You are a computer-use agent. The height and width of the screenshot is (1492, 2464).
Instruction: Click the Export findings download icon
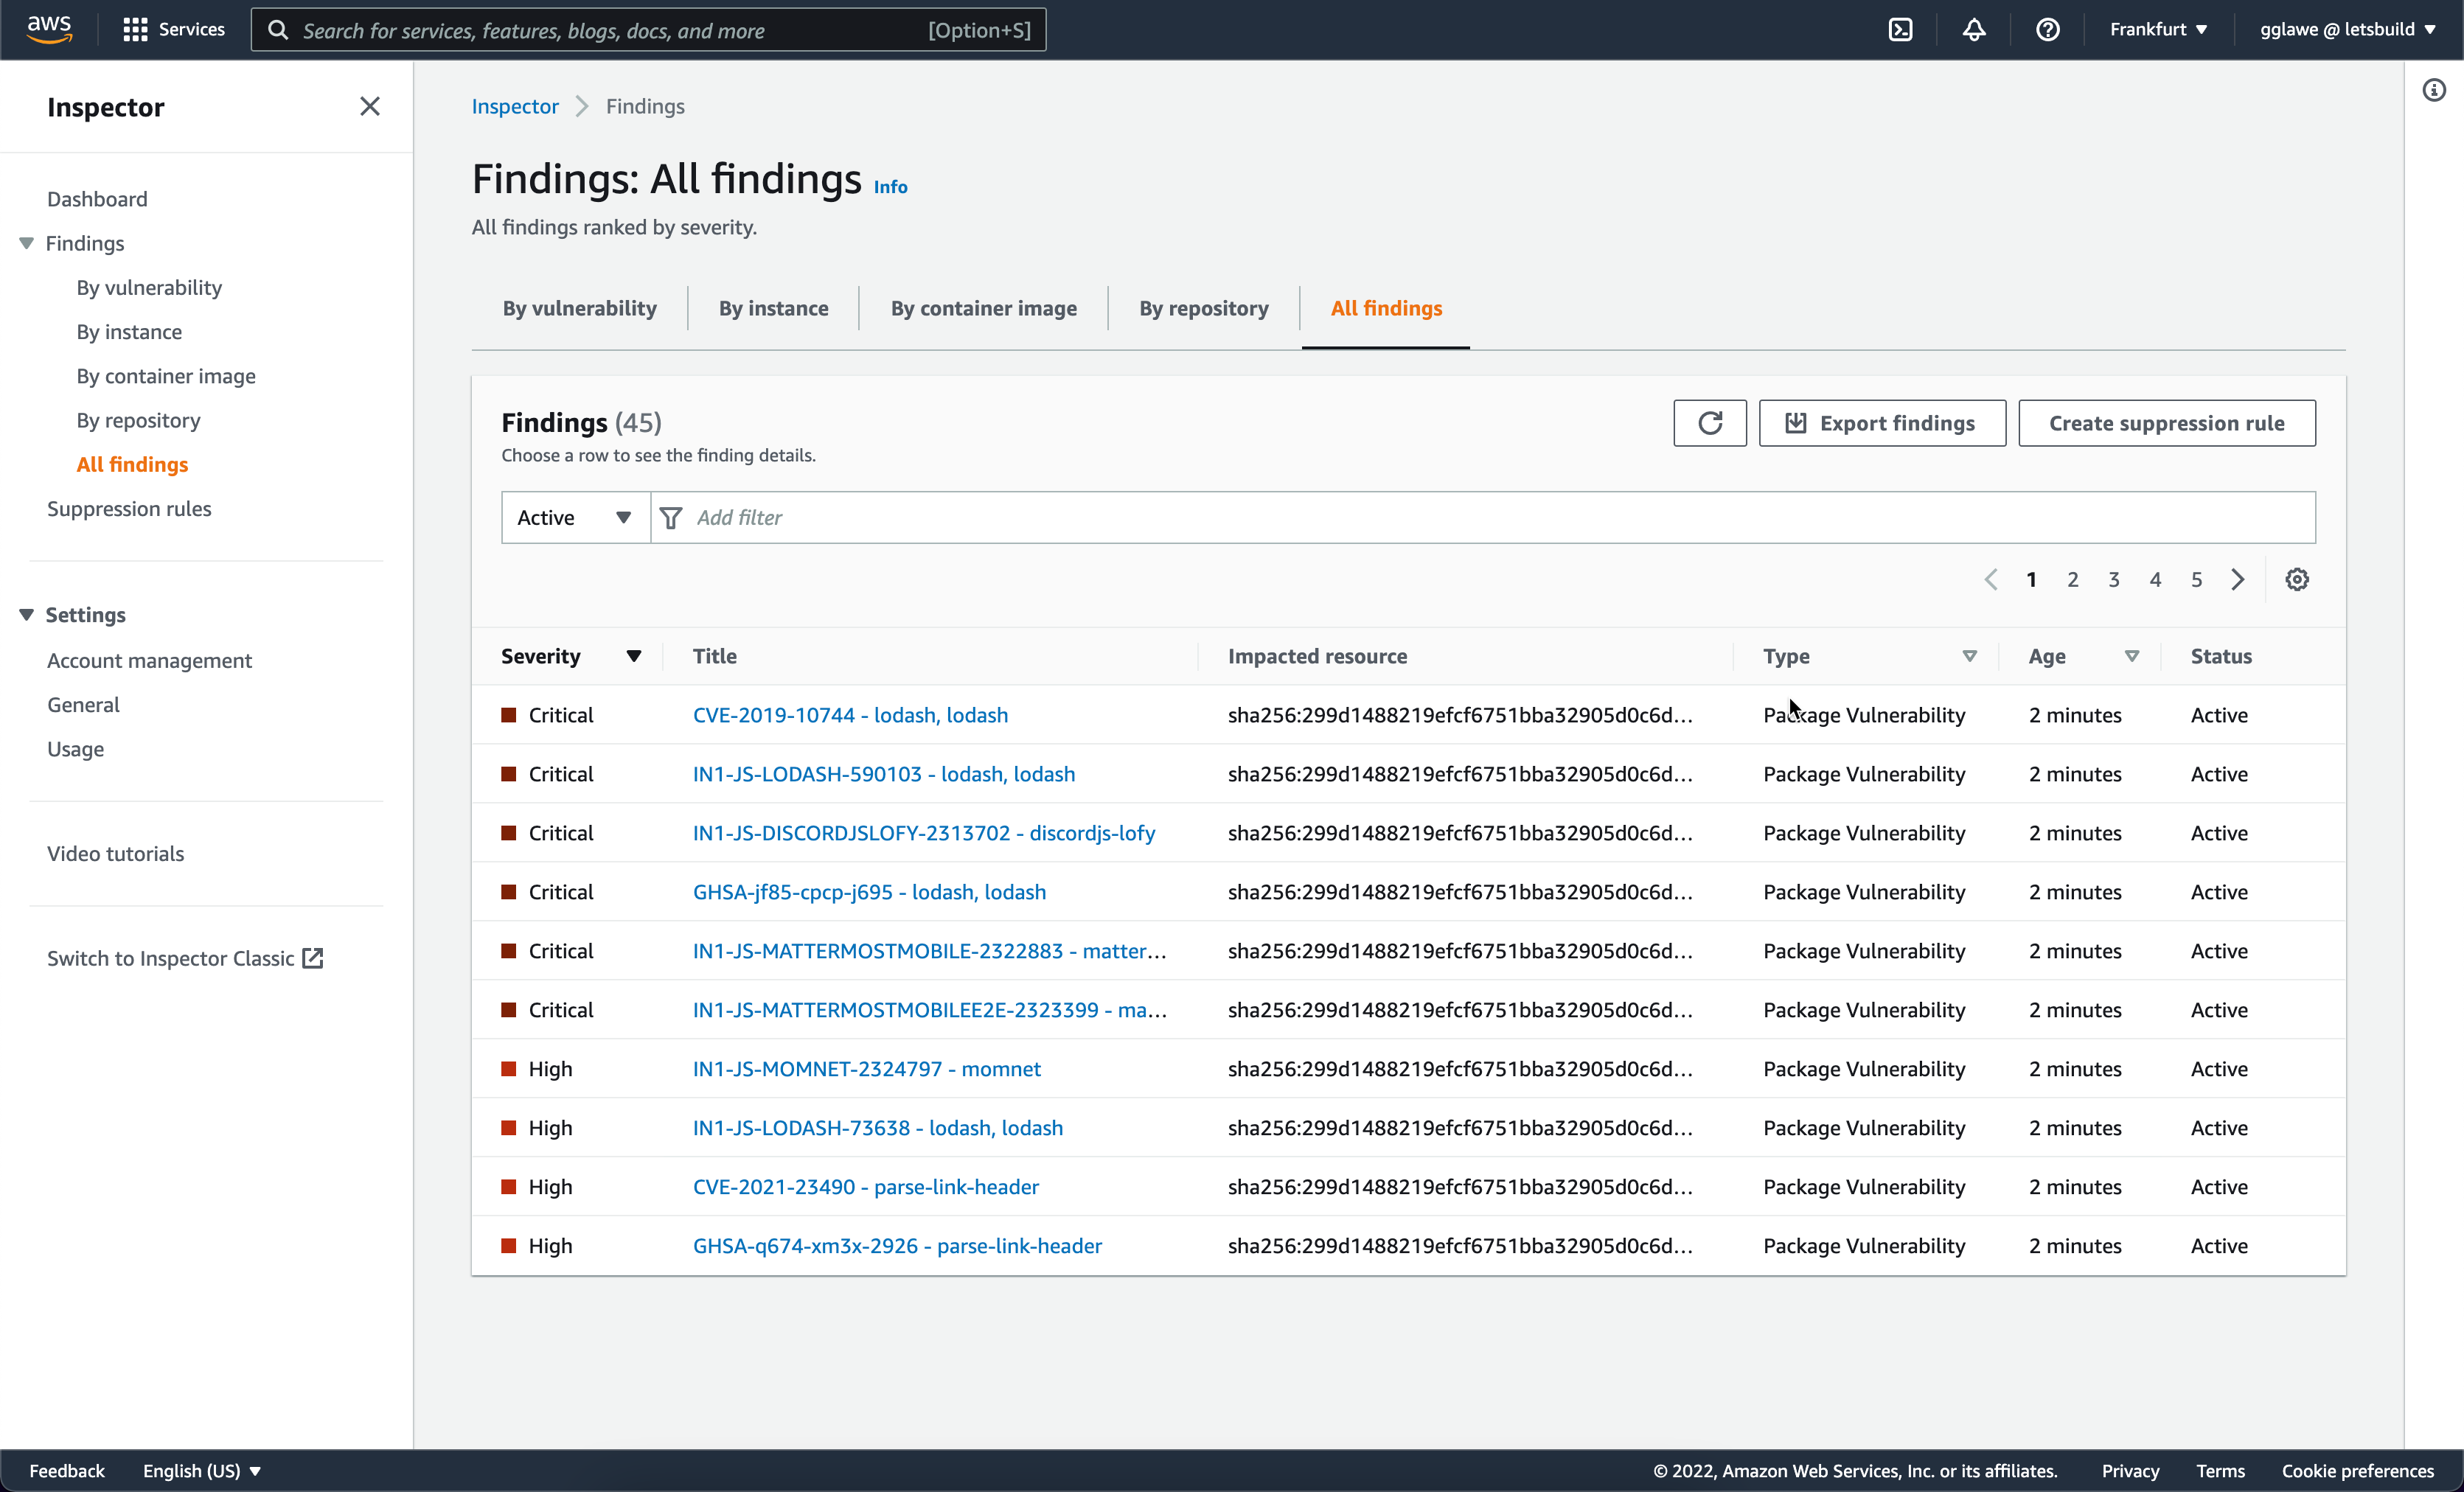[1795, 423]
